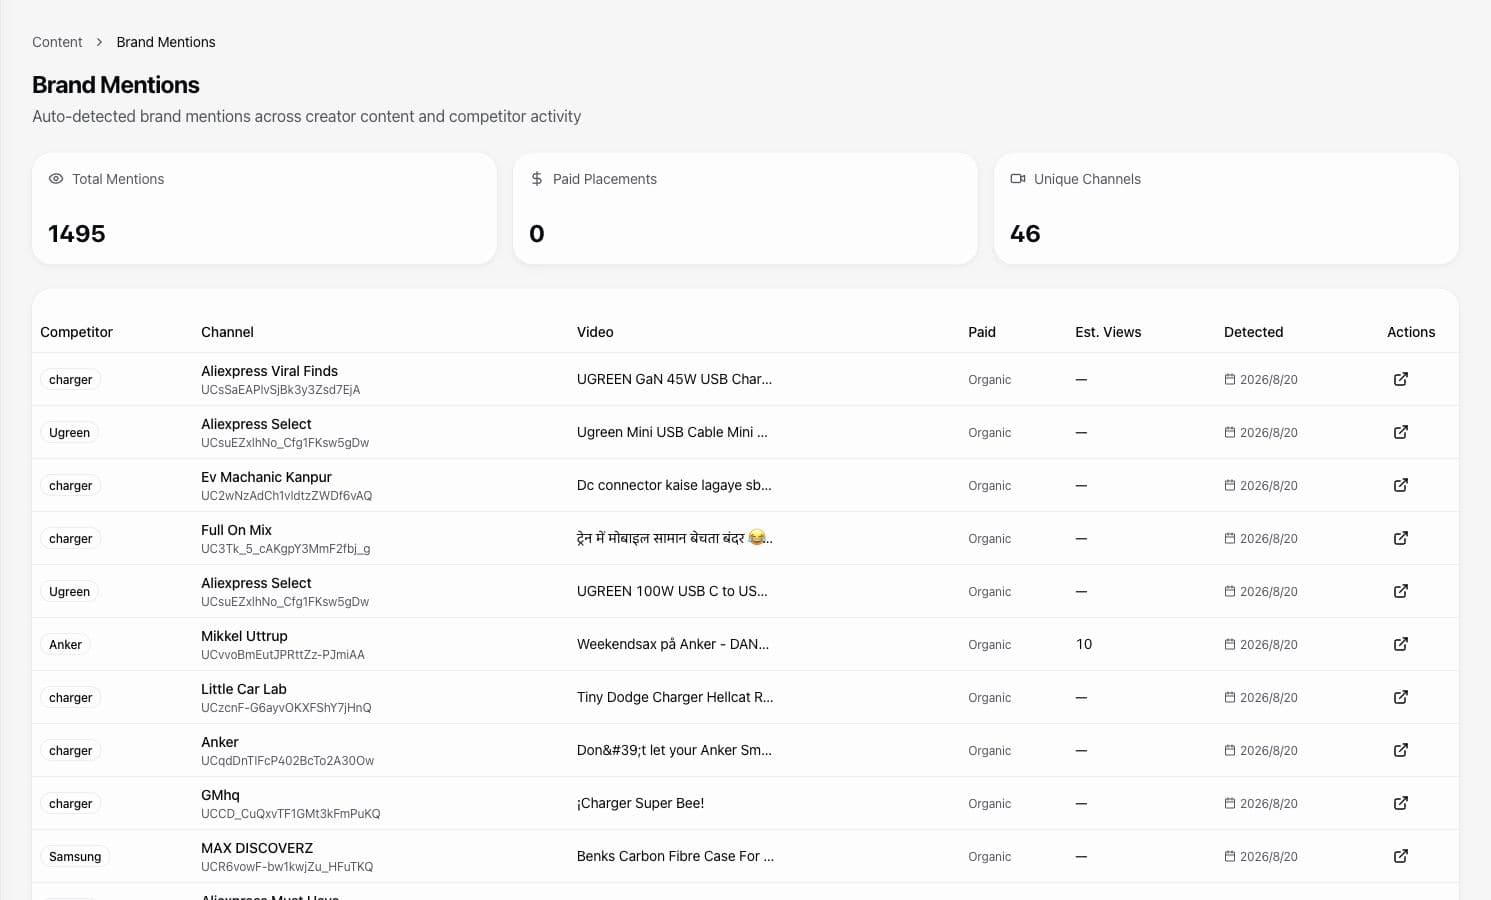
Task: Select the Anker competitor badge for Mikkel Uttrup
Action: tap(65, 645)
